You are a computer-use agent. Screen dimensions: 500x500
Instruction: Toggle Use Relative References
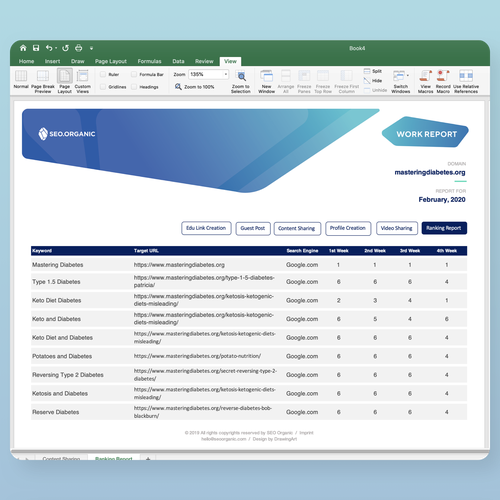[x=466, y=81]
